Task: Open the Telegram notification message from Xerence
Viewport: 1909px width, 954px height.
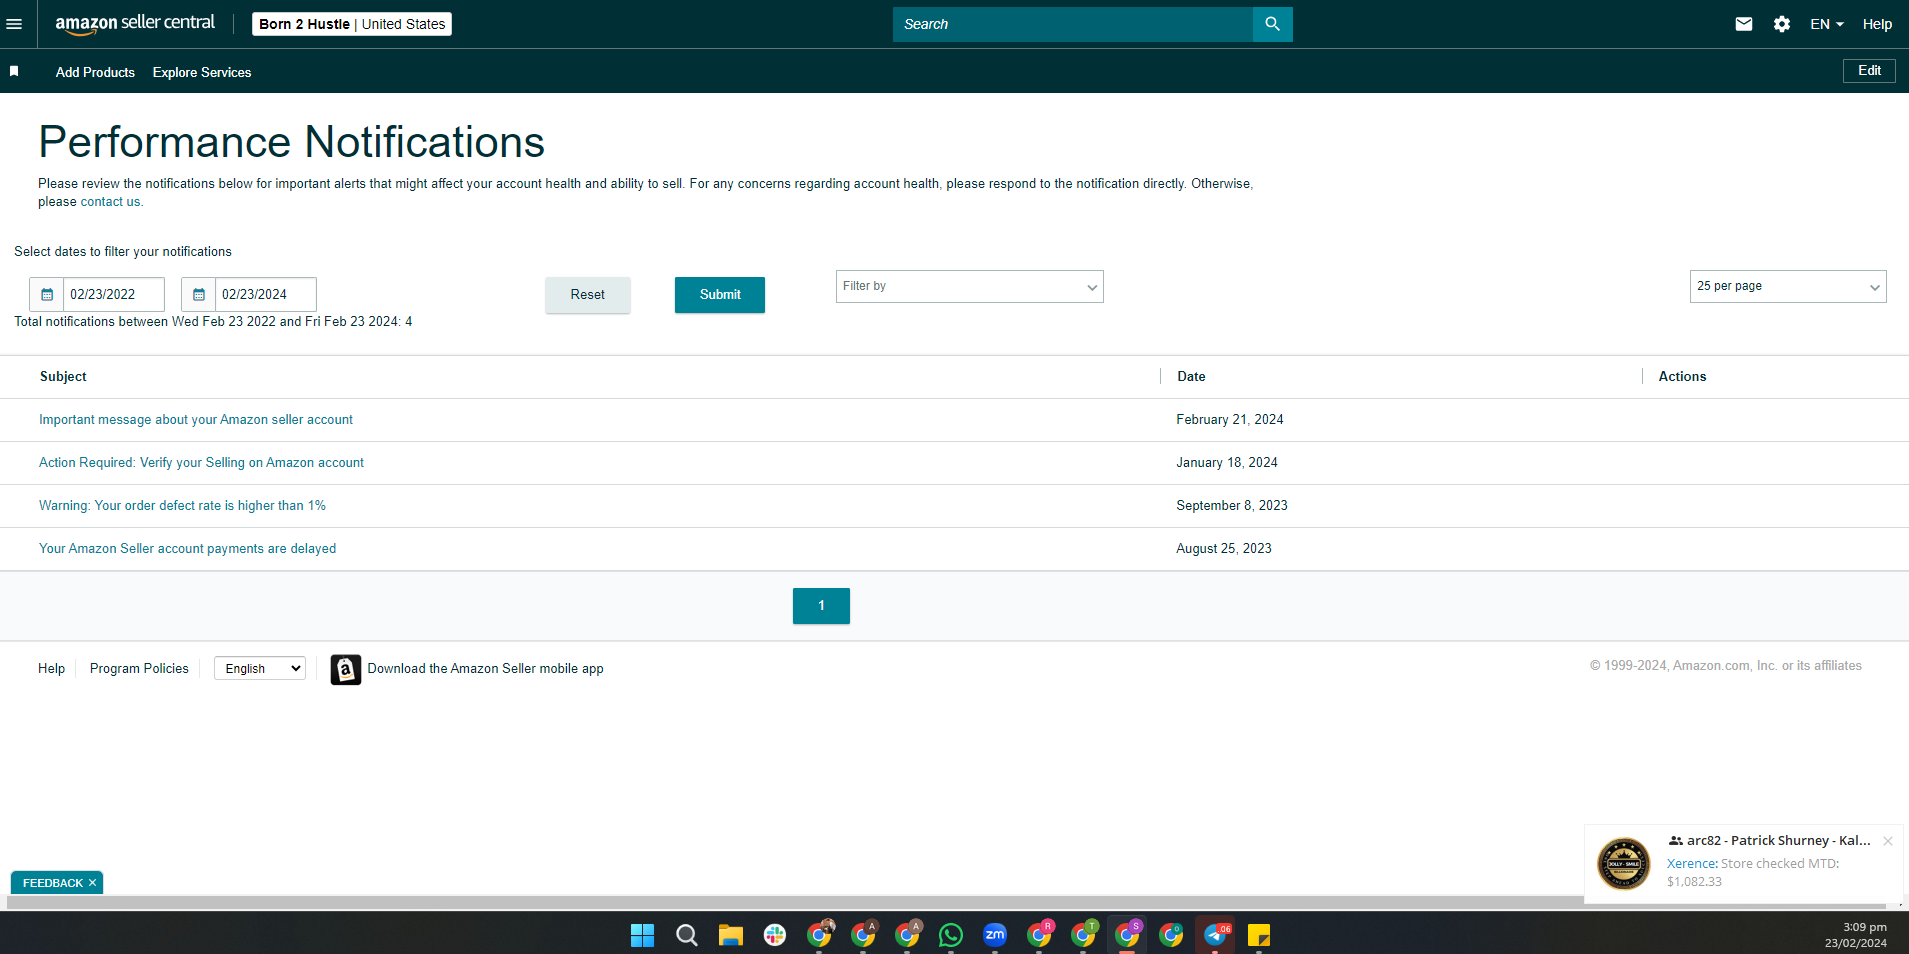Action: coord(1753,873)
